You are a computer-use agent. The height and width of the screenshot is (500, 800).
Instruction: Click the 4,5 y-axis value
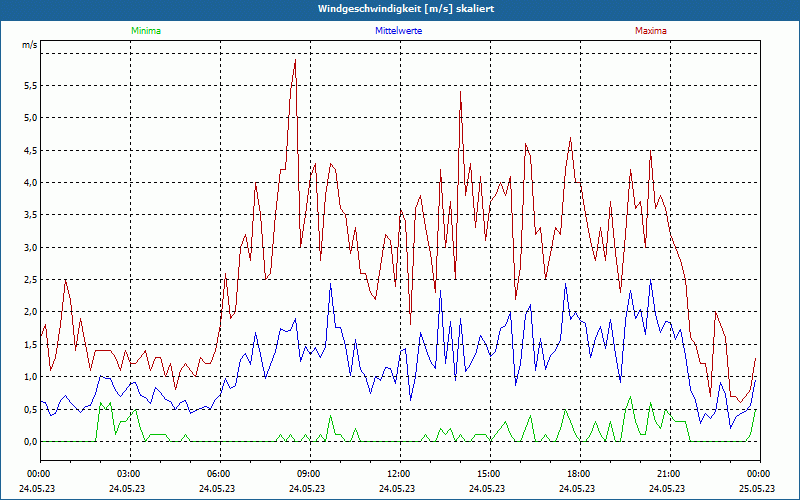[31, 151]
